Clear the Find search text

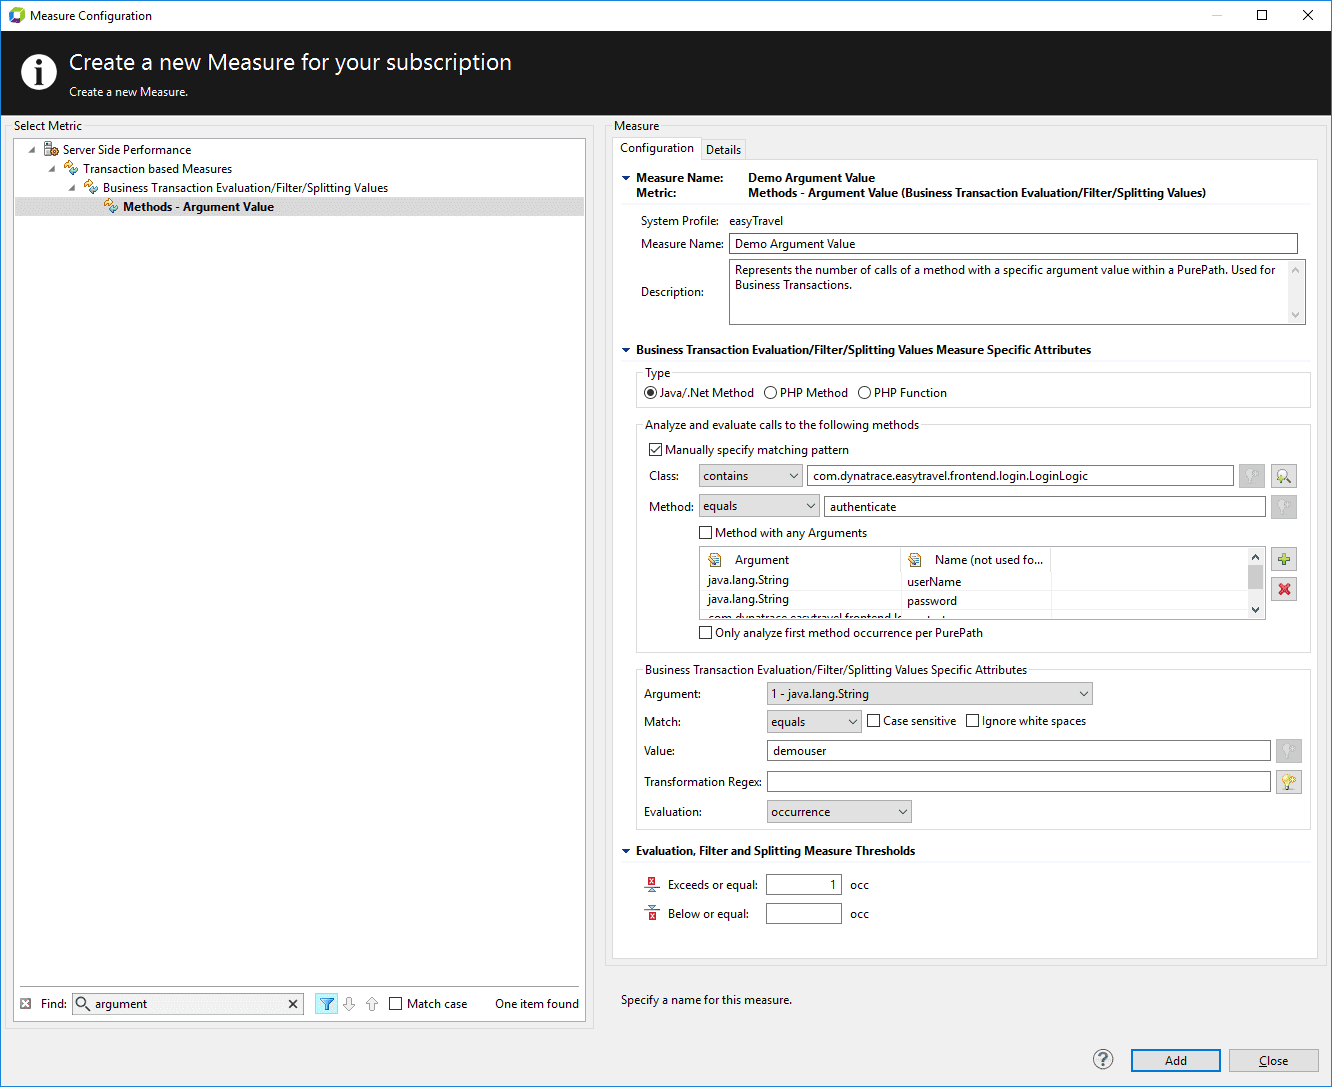click(x=293, y=1004)
